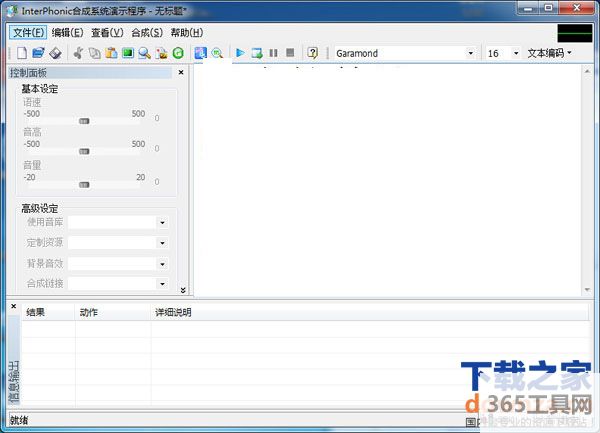Screen dimensions: 600x433
Task: Open the Garamond font dropdown
Action: click(x=470, y=53)
